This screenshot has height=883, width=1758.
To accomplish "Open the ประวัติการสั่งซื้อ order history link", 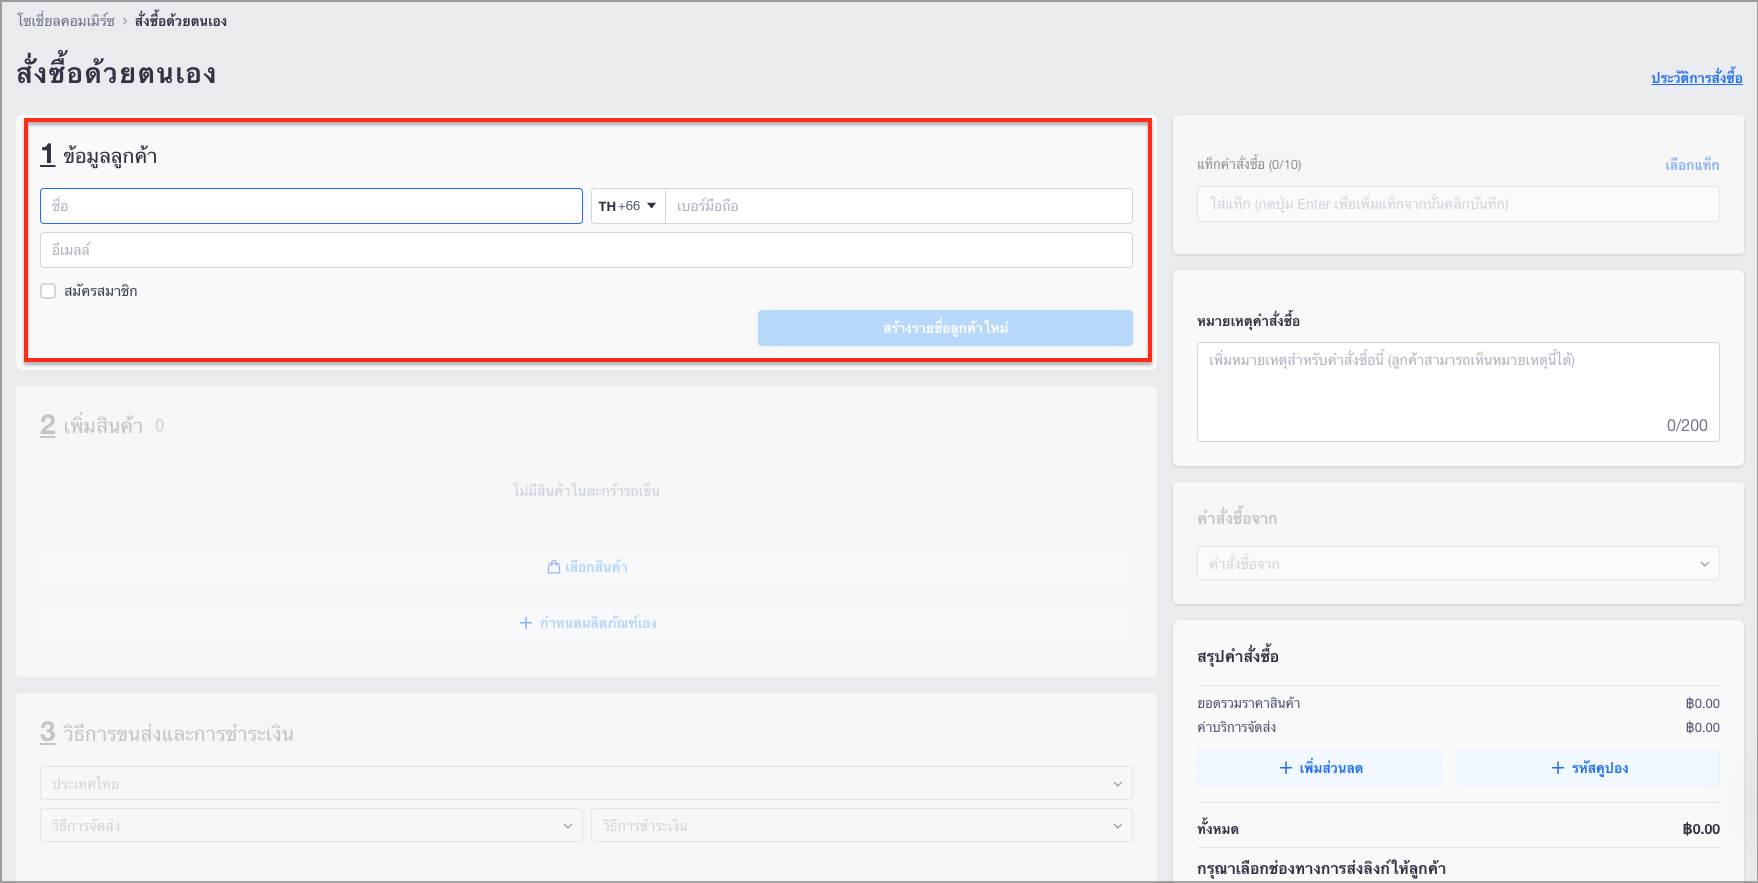I will pyautogui.click(x=1697, y=77).
